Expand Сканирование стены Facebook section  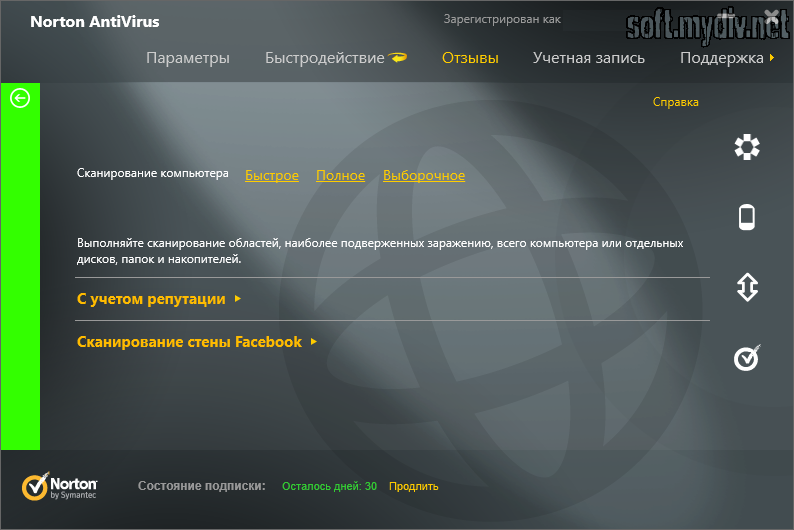(x=197, y=342)
